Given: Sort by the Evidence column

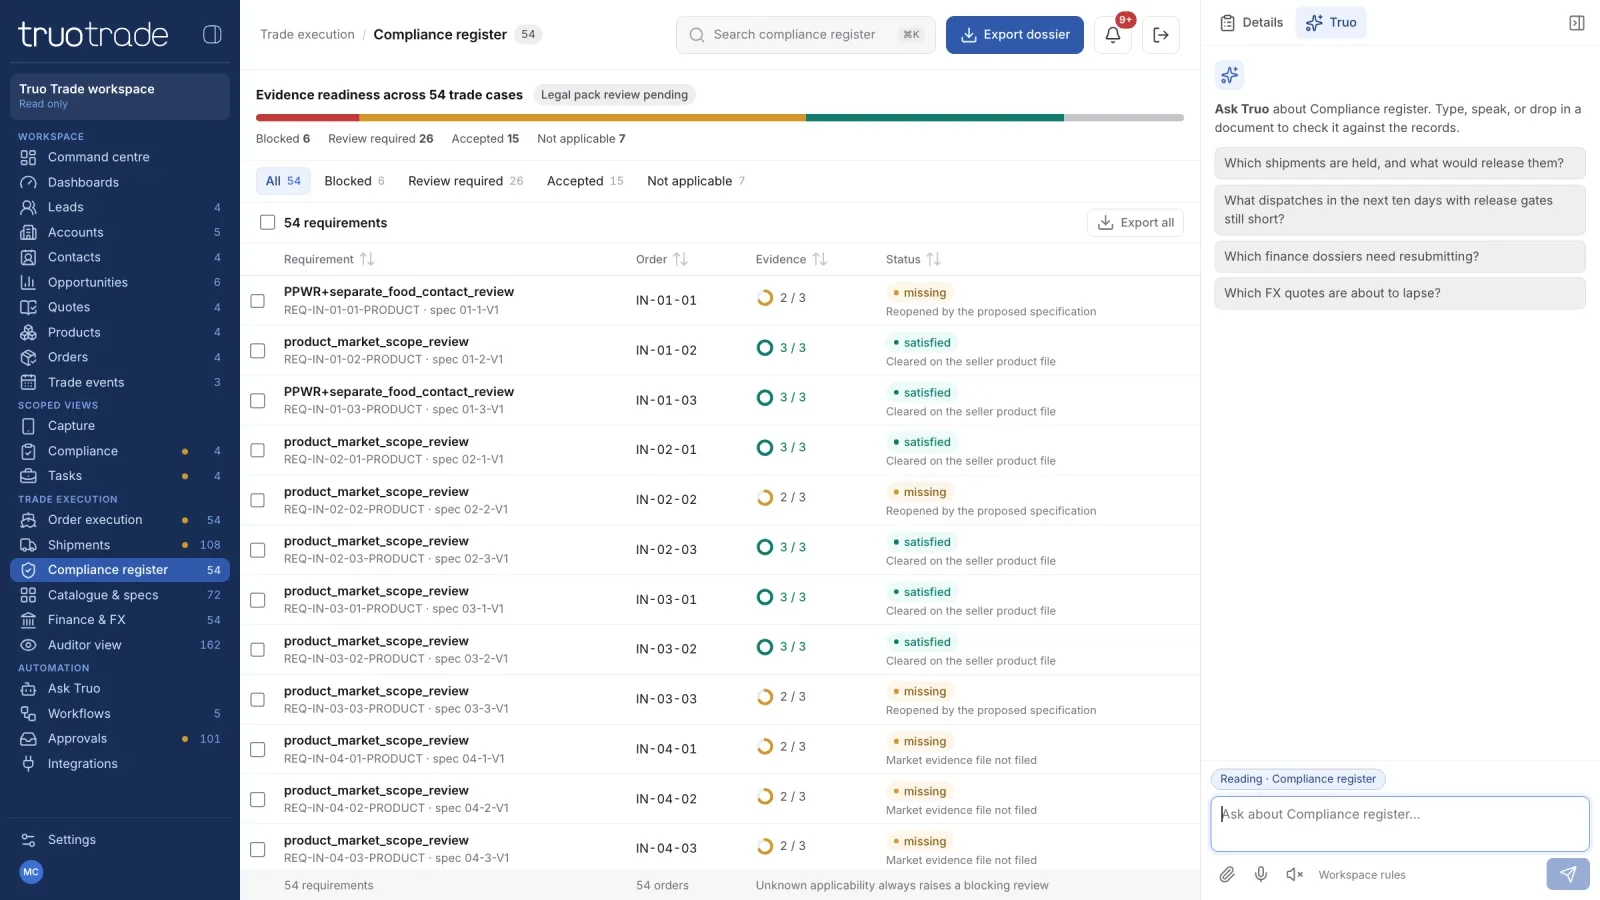Looking at the screenshot, I should (x=791, y=259).
